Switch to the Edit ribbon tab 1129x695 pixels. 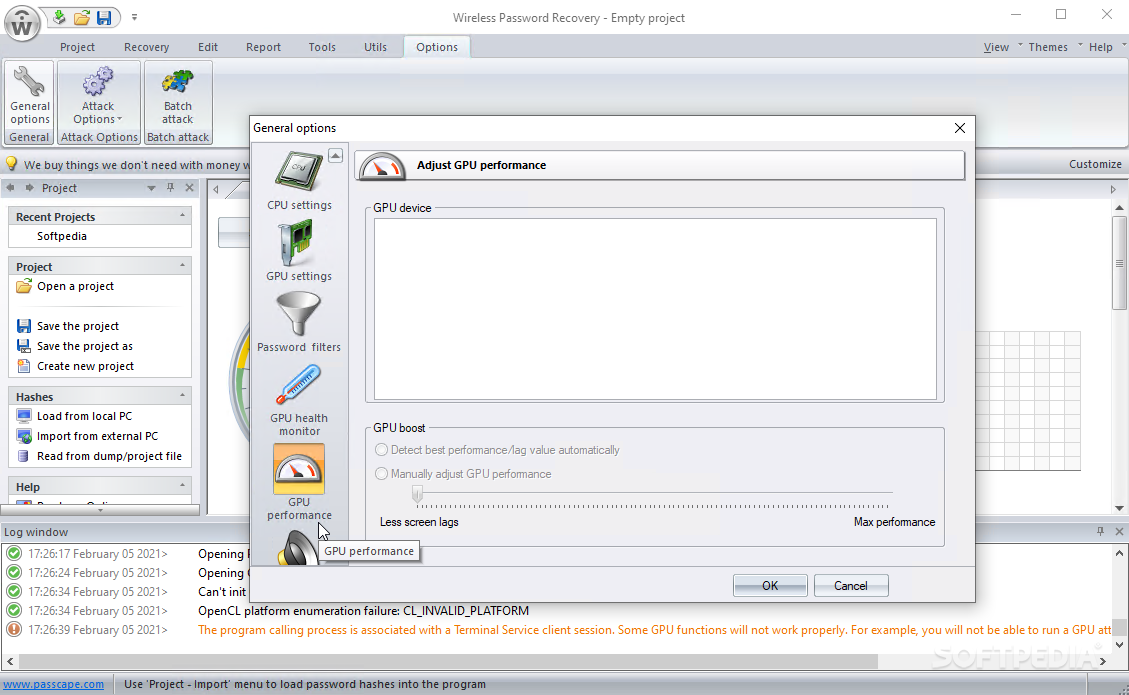point(208,47)
